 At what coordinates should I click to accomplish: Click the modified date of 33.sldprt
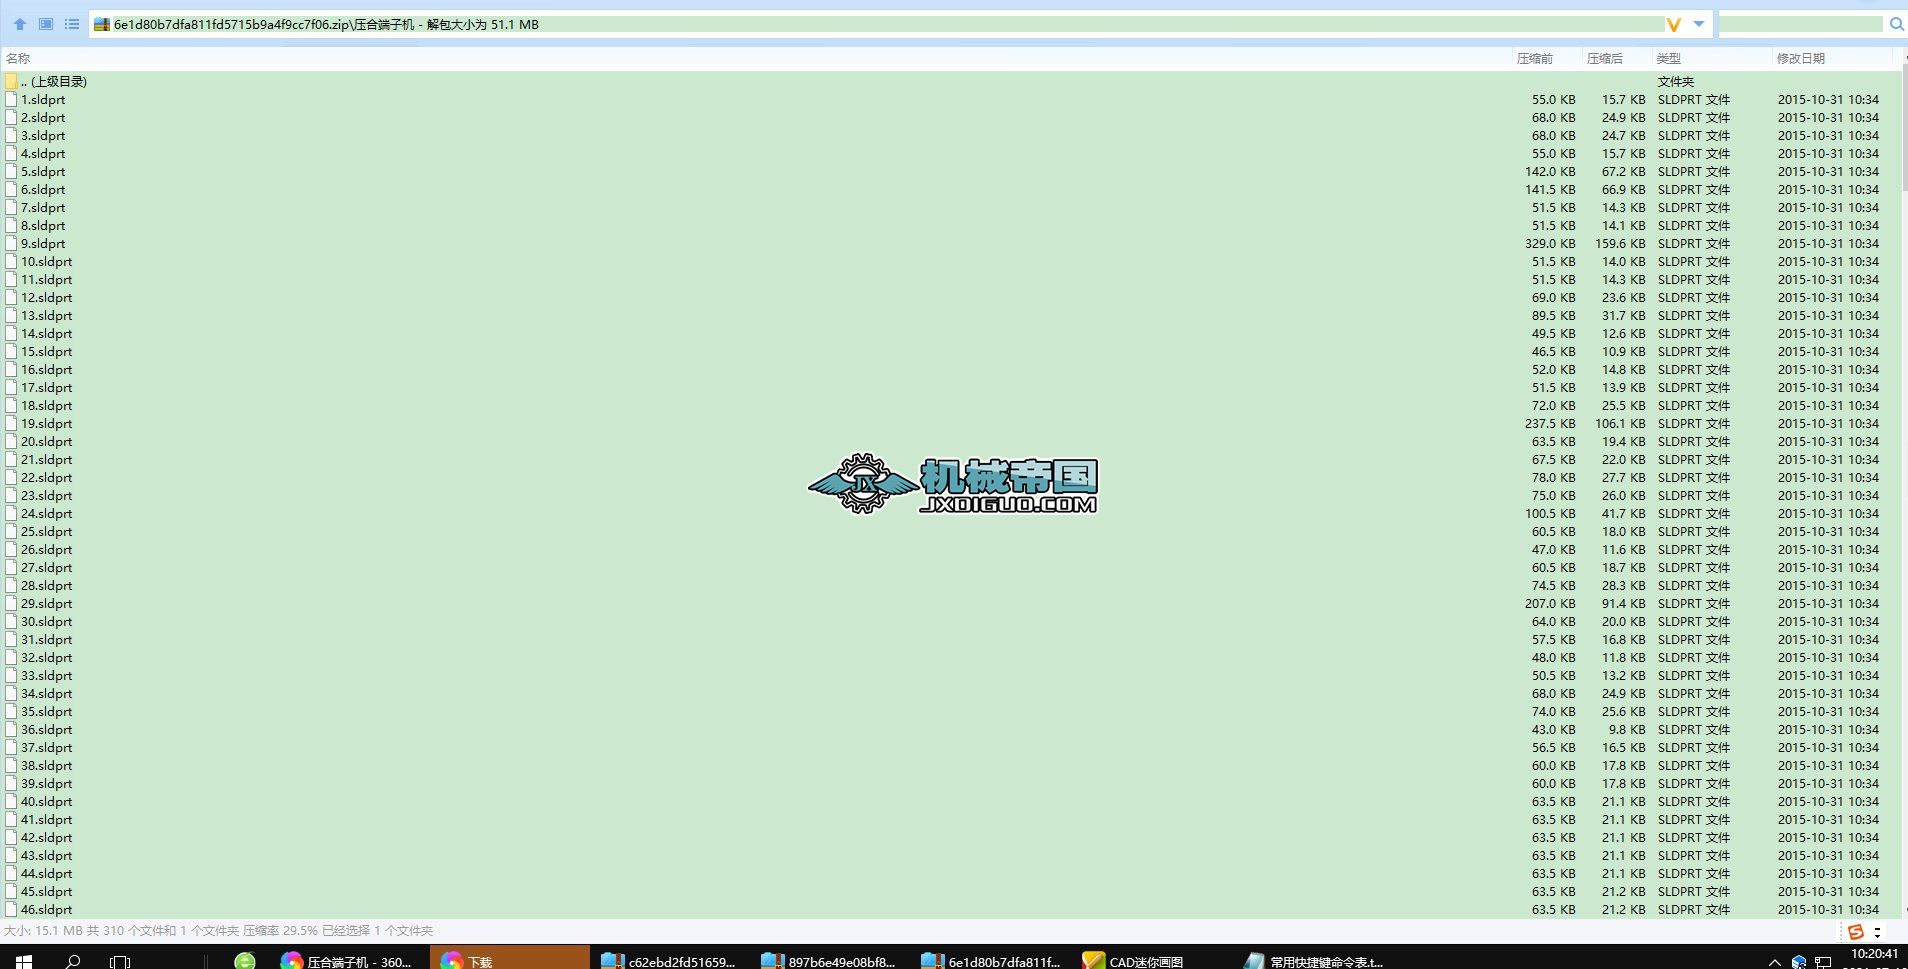[x=1828, y=675]
